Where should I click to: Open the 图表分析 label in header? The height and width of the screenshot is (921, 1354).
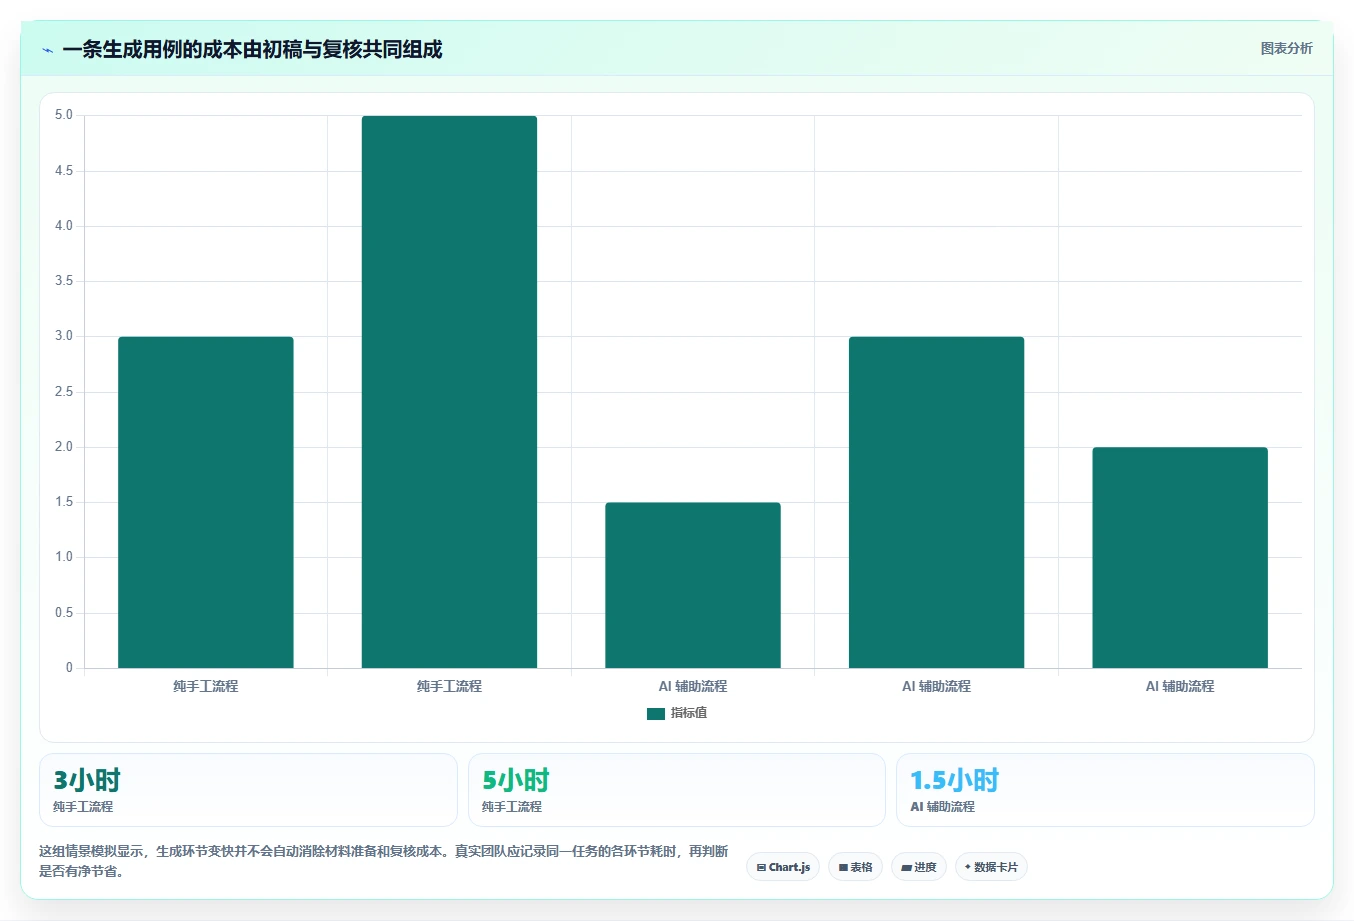tap(1286, 48)
